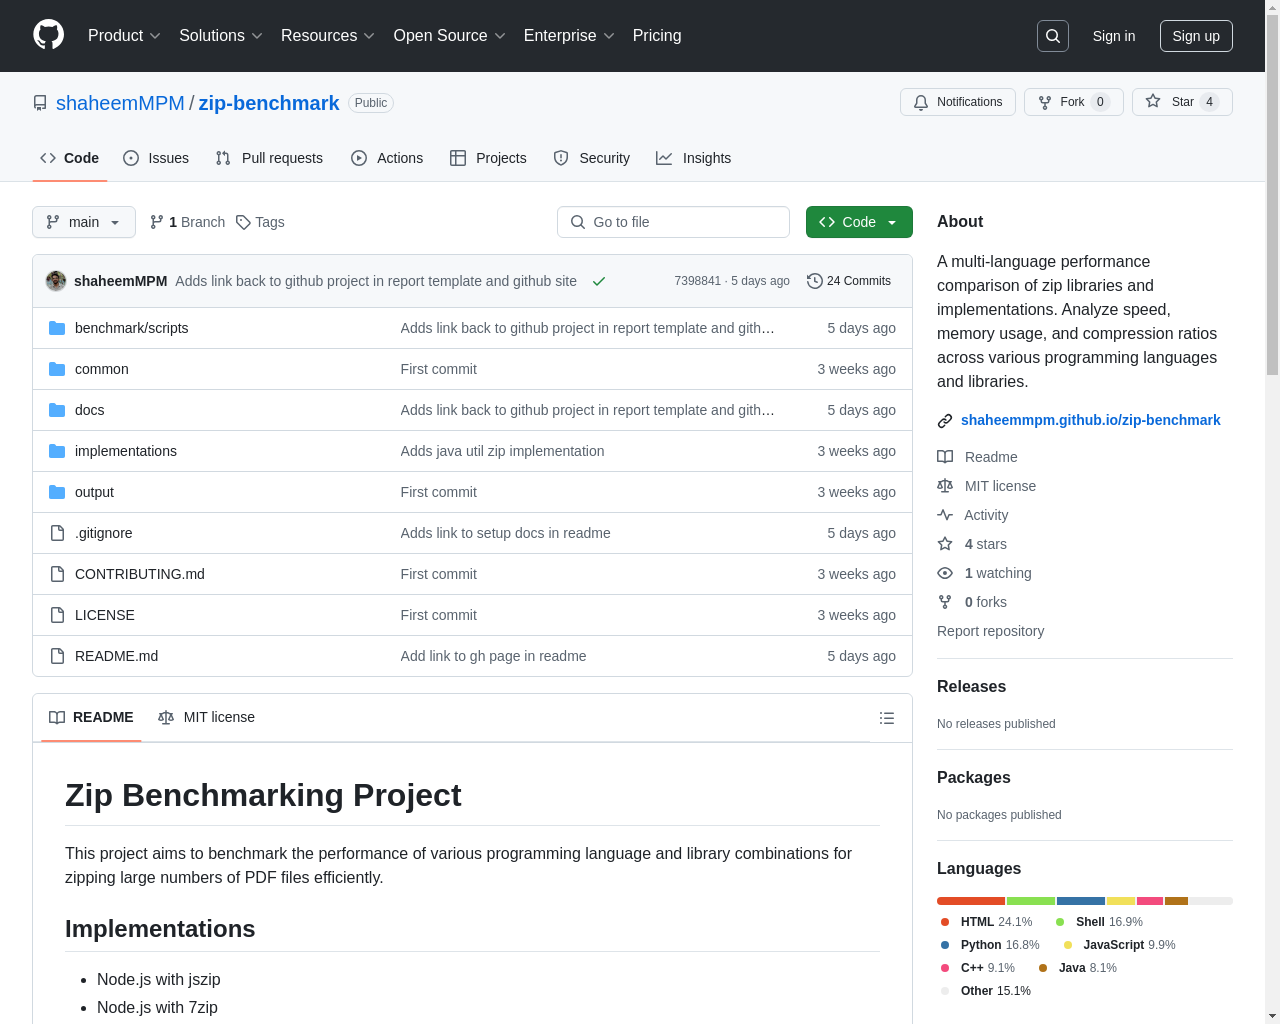
Task: Open the main branch selector dropdown
Action: (84, 222)
